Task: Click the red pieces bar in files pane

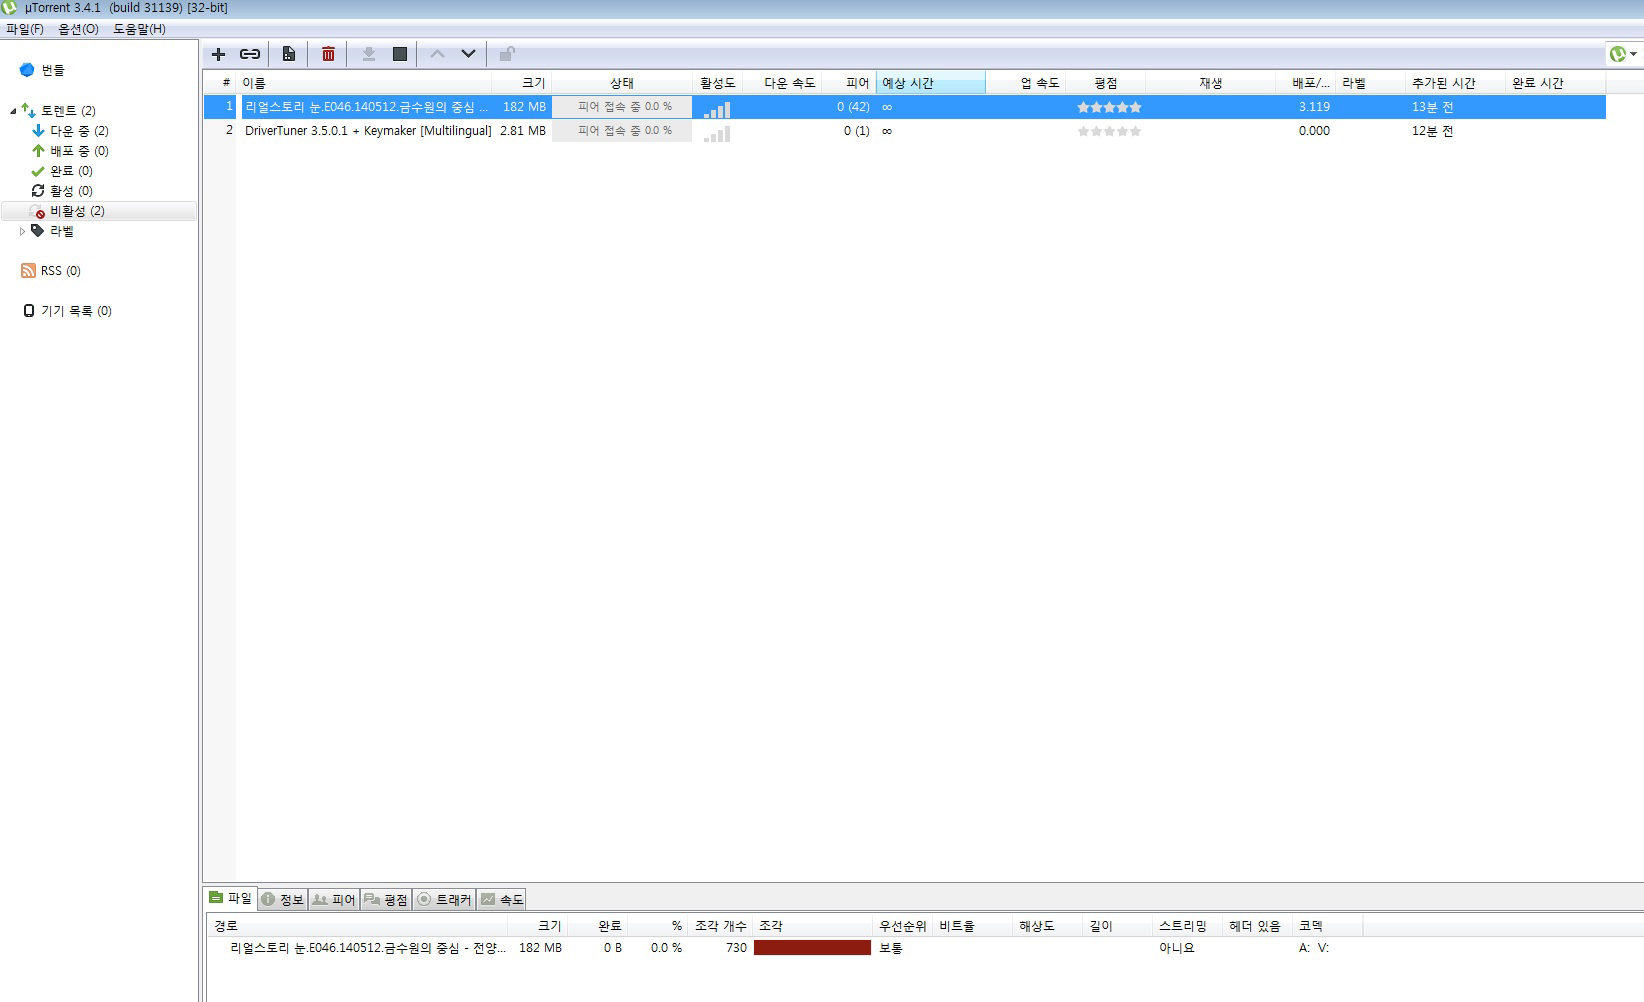Action: click(x=812, y=948)
